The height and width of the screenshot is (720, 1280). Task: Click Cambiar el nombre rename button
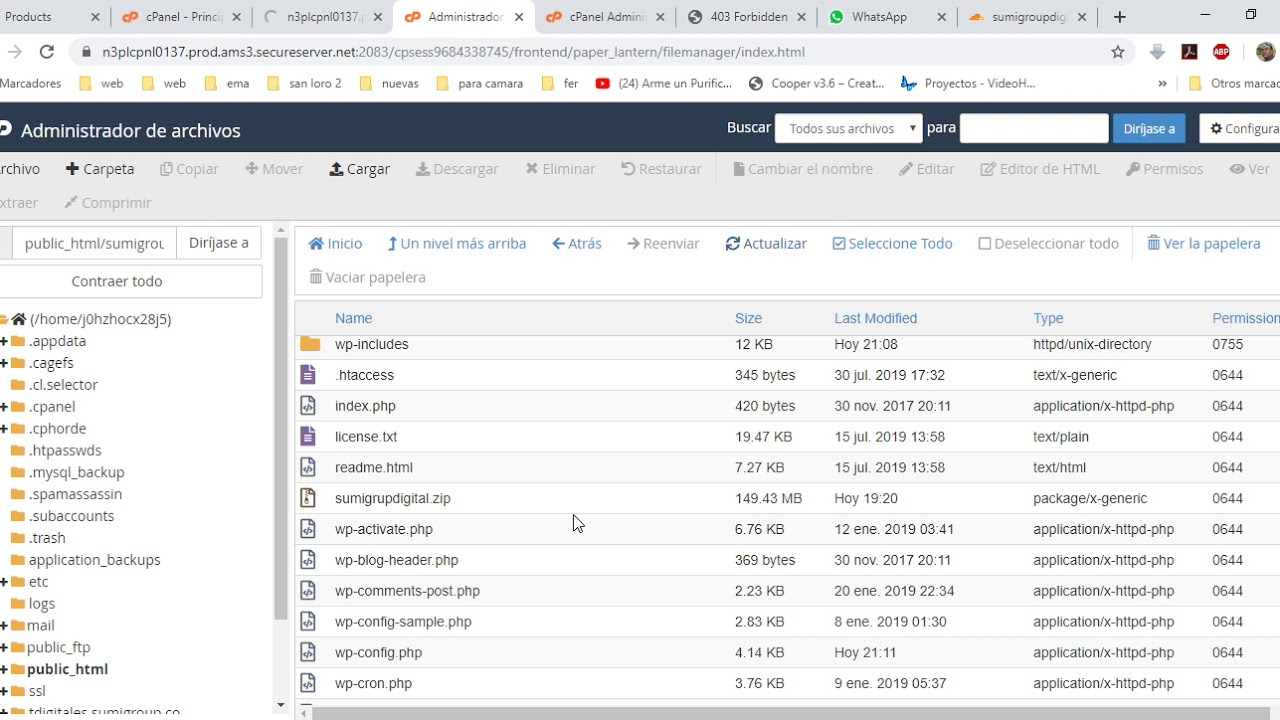(x=803, y=169)
